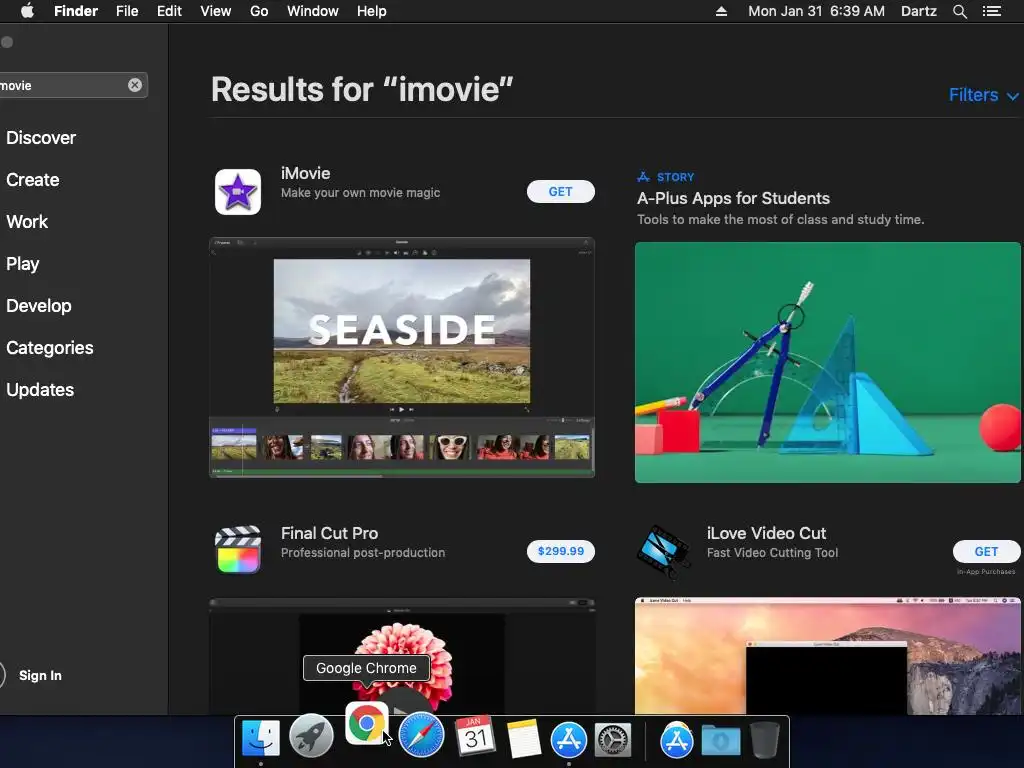Open the View menu
The height and width of the screenshot is (768, 1024).
pos(216,11)
